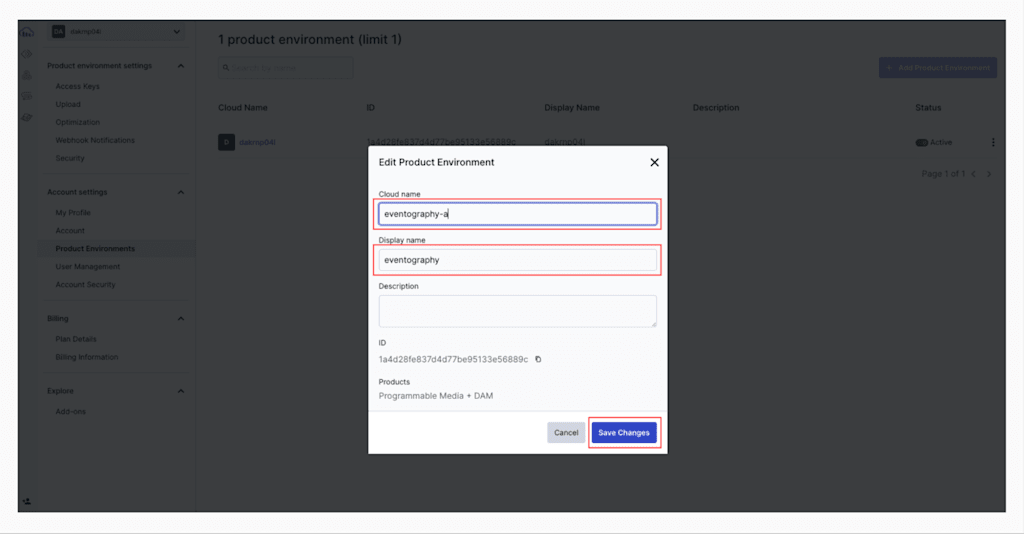
Task: Collapse the Explore section
Action: point(180,391)
